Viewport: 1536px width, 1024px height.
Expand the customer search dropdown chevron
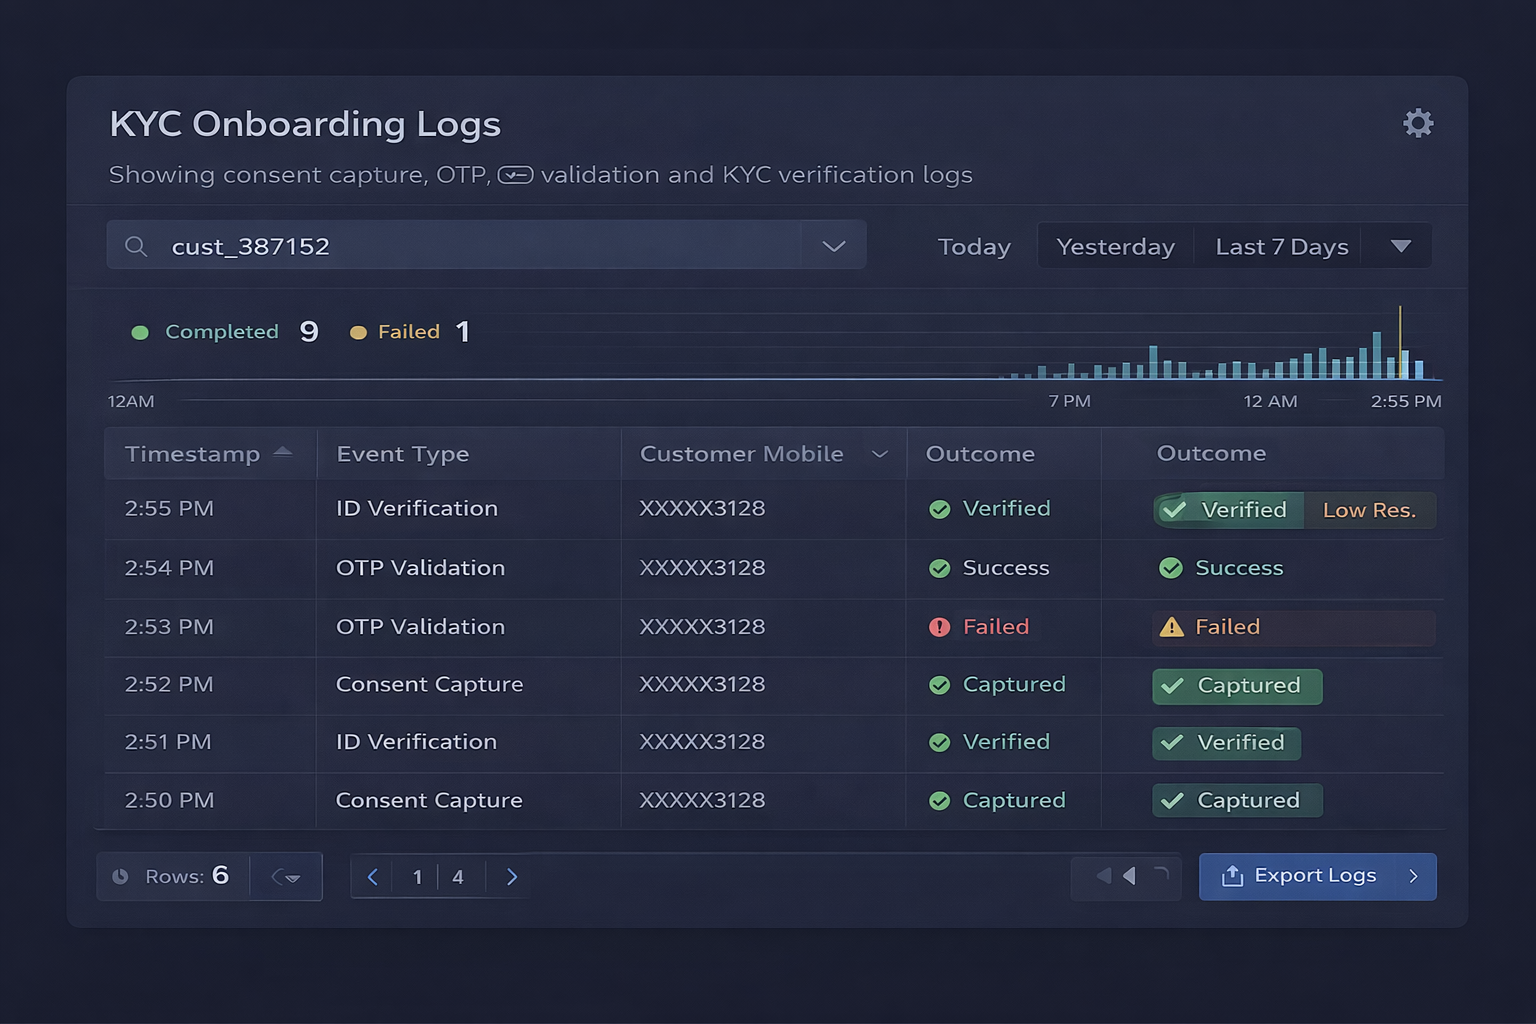[834, 246]
